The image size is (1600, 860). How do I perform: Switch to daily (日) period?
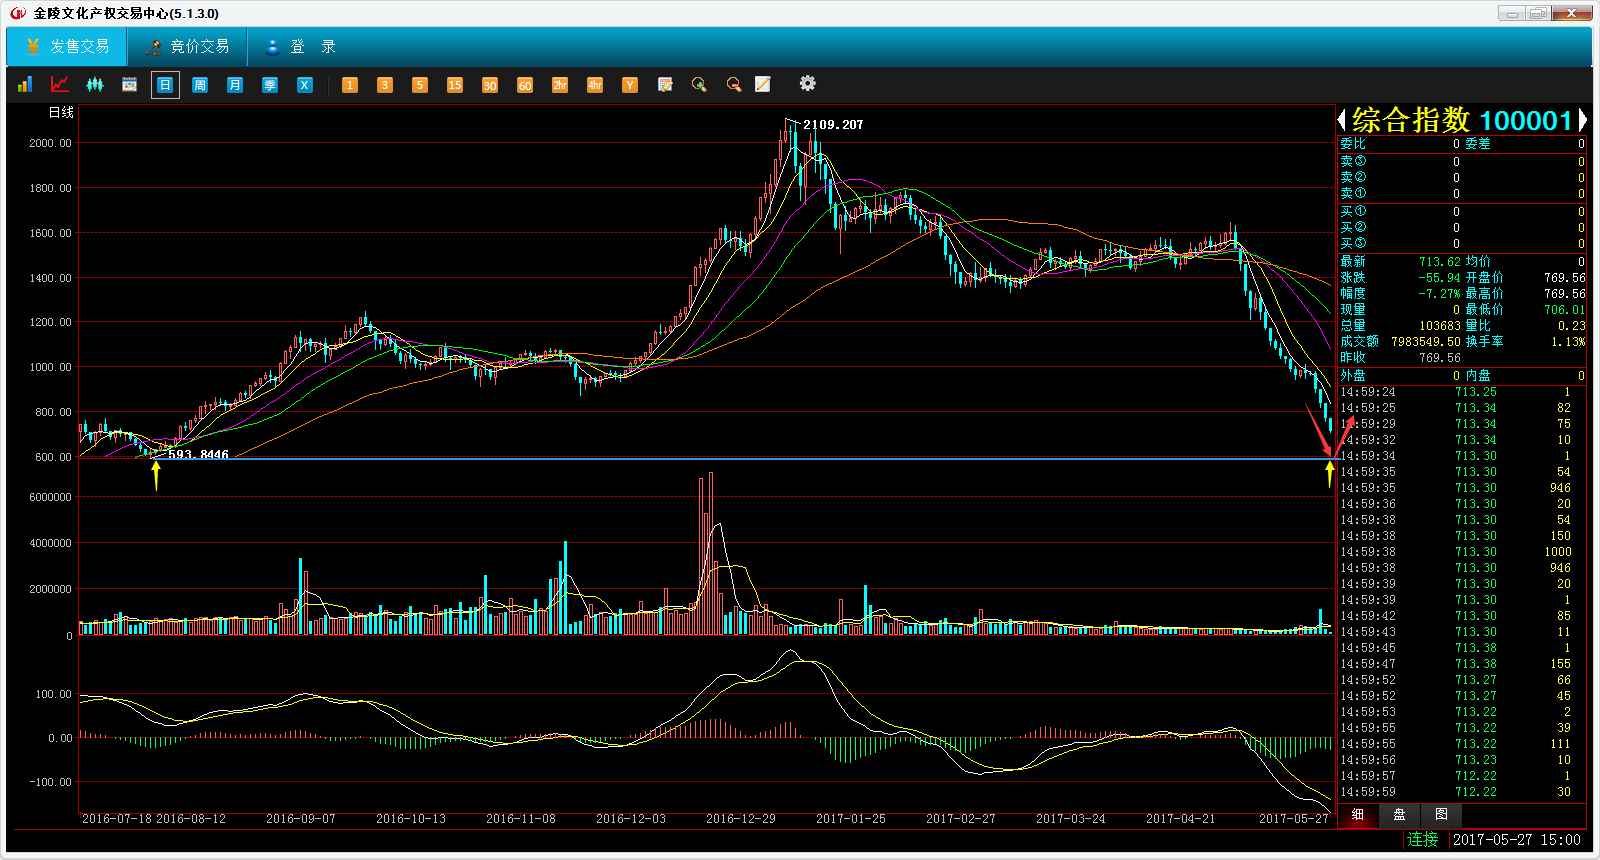tap(165, 85)
